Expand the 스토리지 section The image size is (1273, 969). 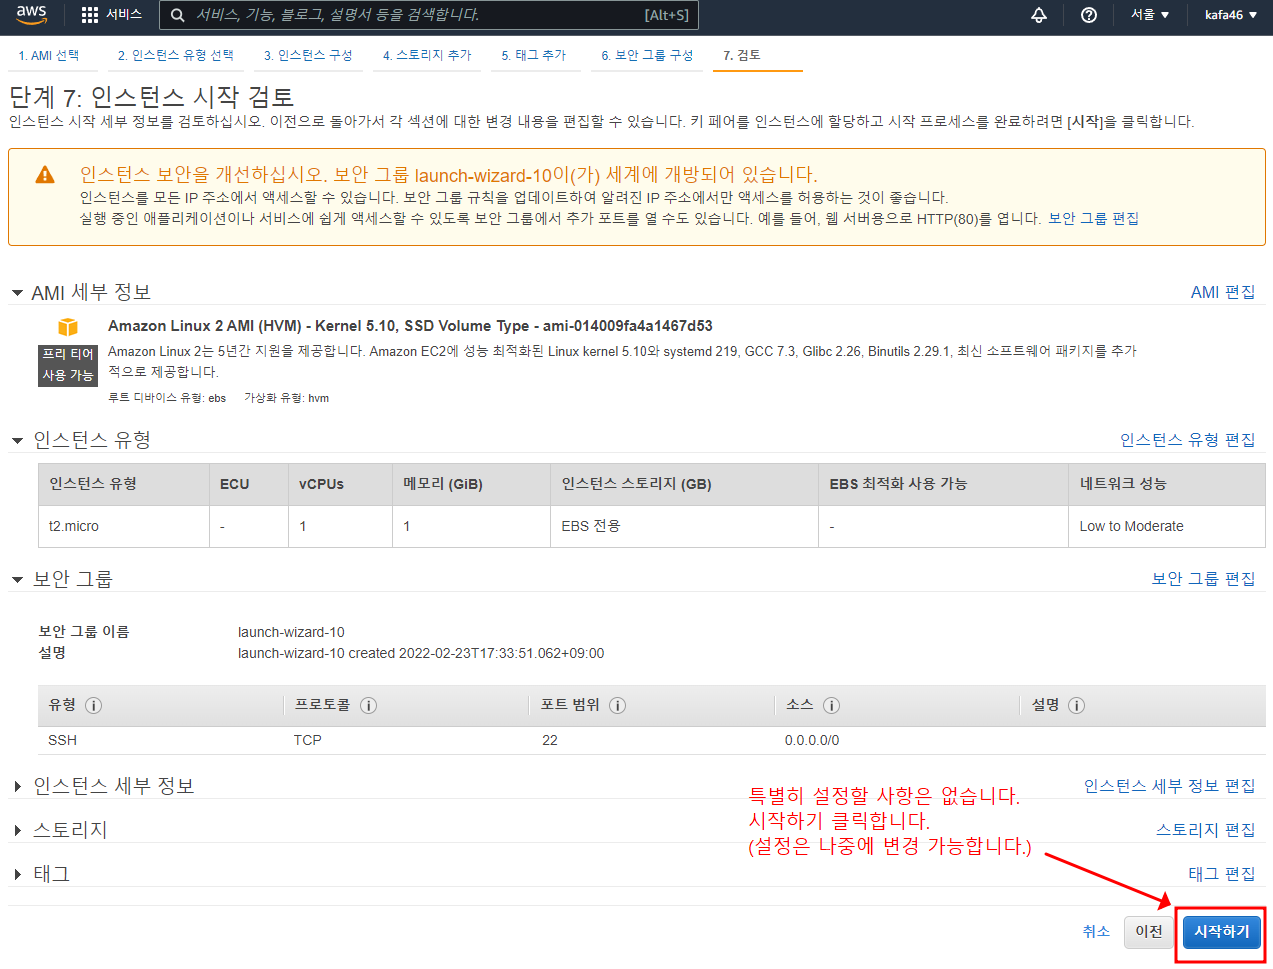coord(17,830)
